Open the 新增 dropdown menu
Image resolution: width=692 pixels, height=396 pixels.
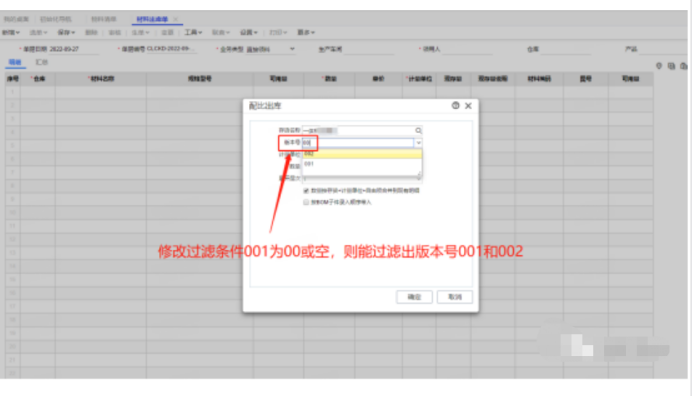(x=11, y=32)
